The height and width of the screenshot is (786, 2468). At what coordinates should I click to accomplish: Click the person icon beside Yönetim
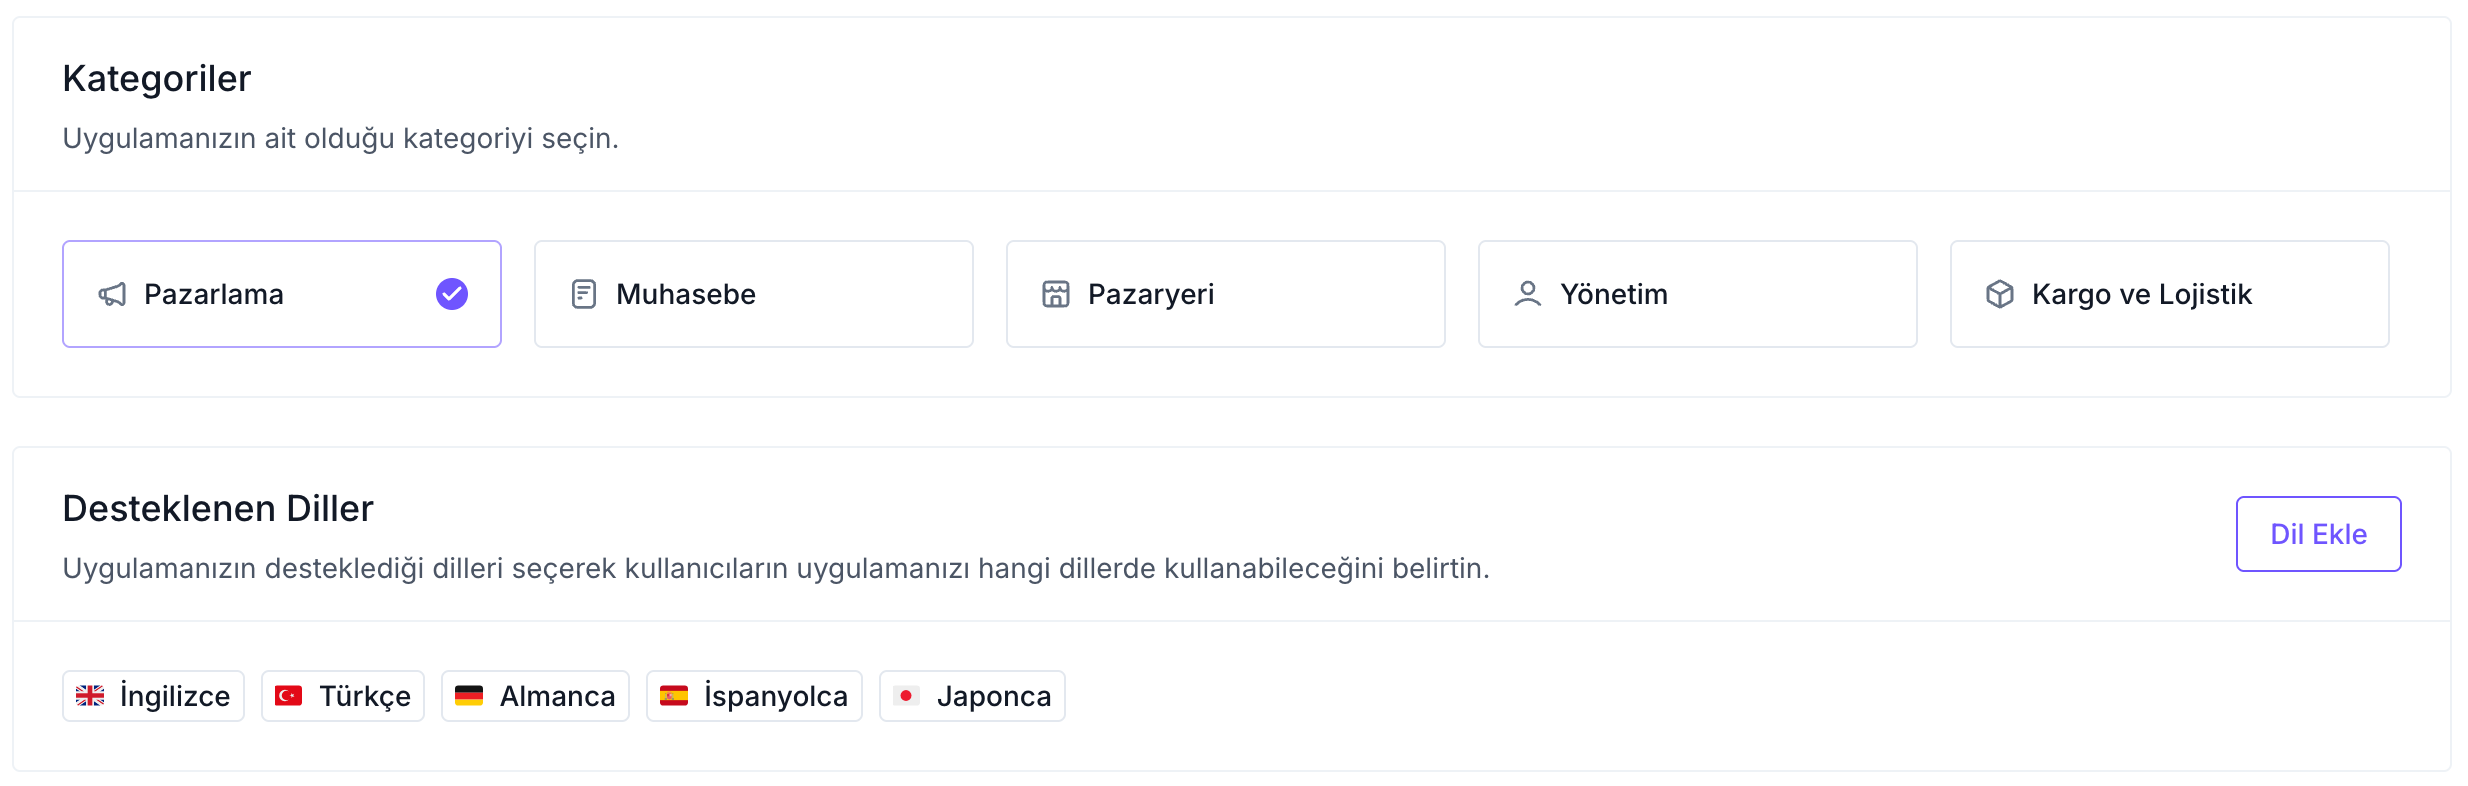pos(1527,293)
